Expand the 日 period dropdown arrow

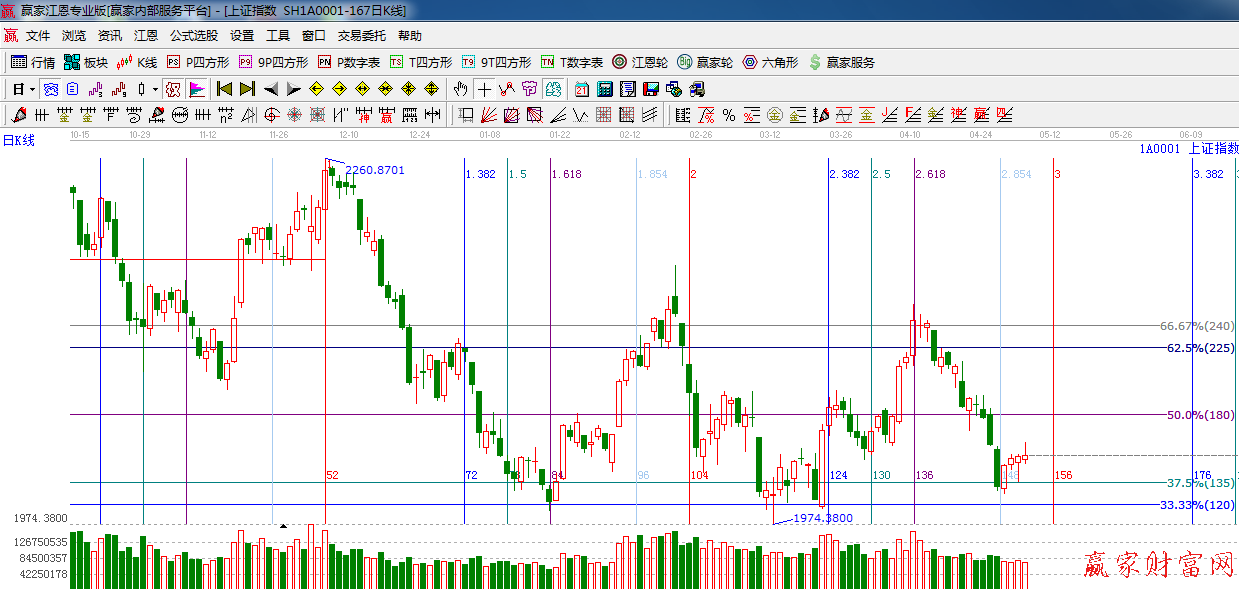(x=32, y=89)
